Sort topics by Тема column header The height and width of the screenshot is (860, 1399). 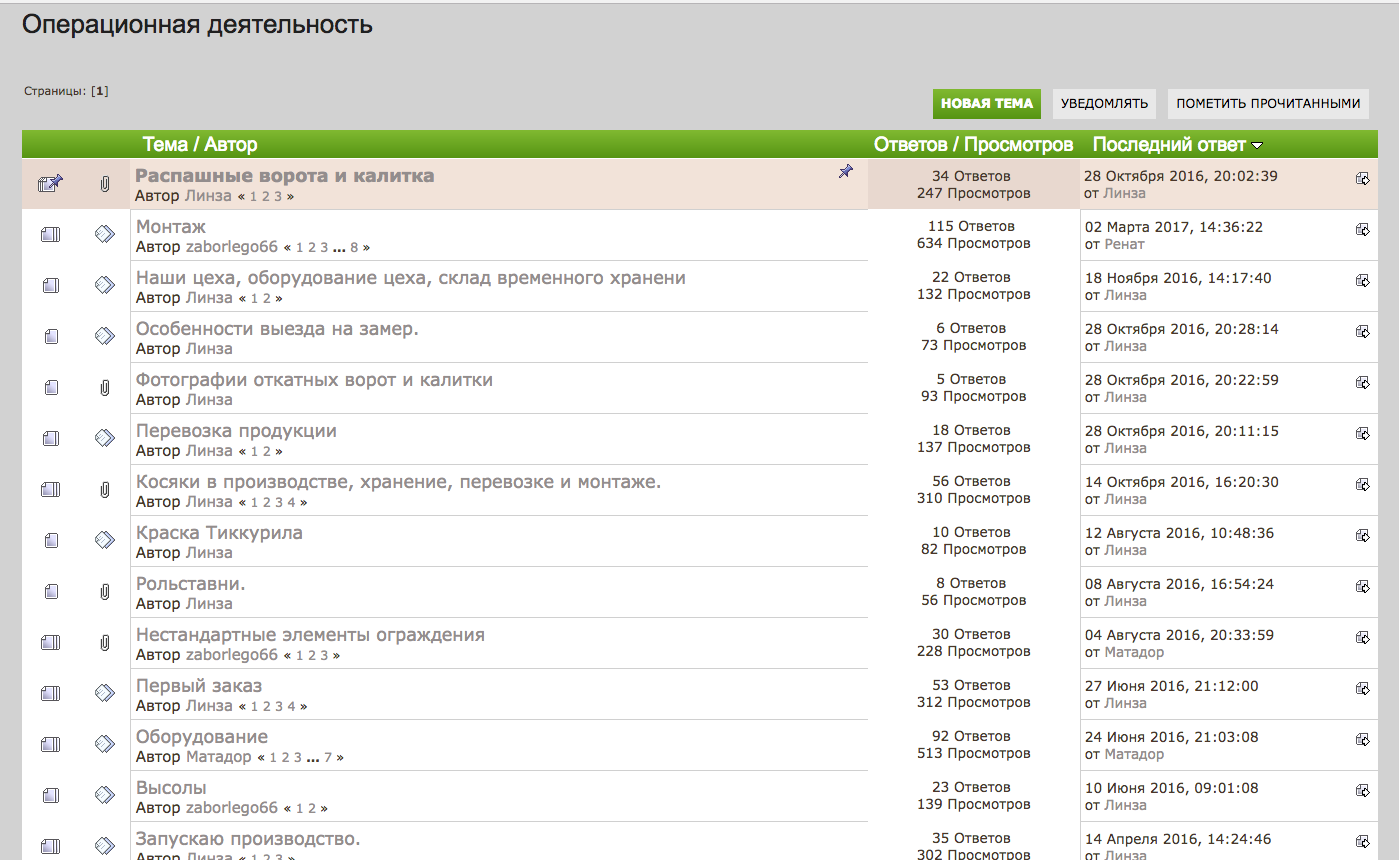click(165, 145)
